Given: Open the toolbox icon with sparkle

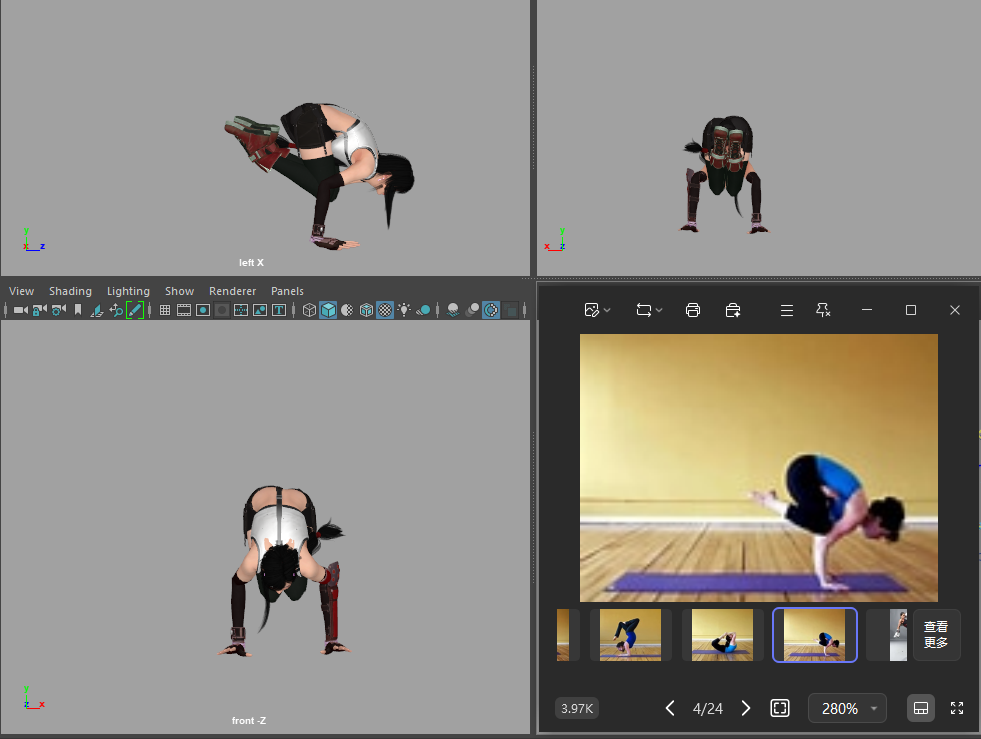Looking at the screenshot, I should [733, 310].
